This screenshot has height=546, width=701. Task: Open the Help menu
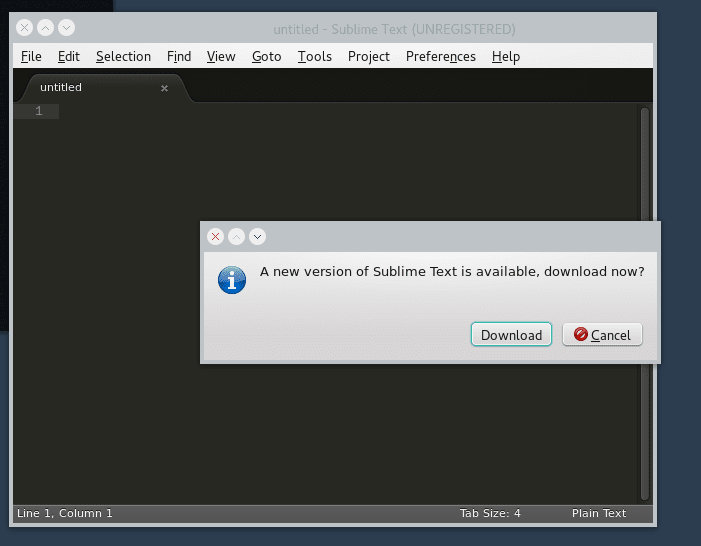tap(506, 56)
